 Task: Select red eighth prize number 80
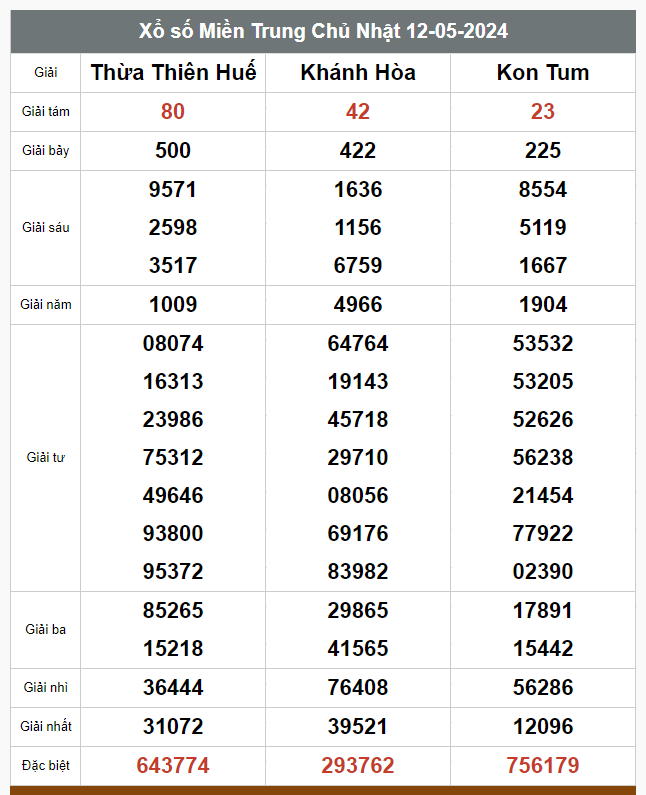point(173,111)
